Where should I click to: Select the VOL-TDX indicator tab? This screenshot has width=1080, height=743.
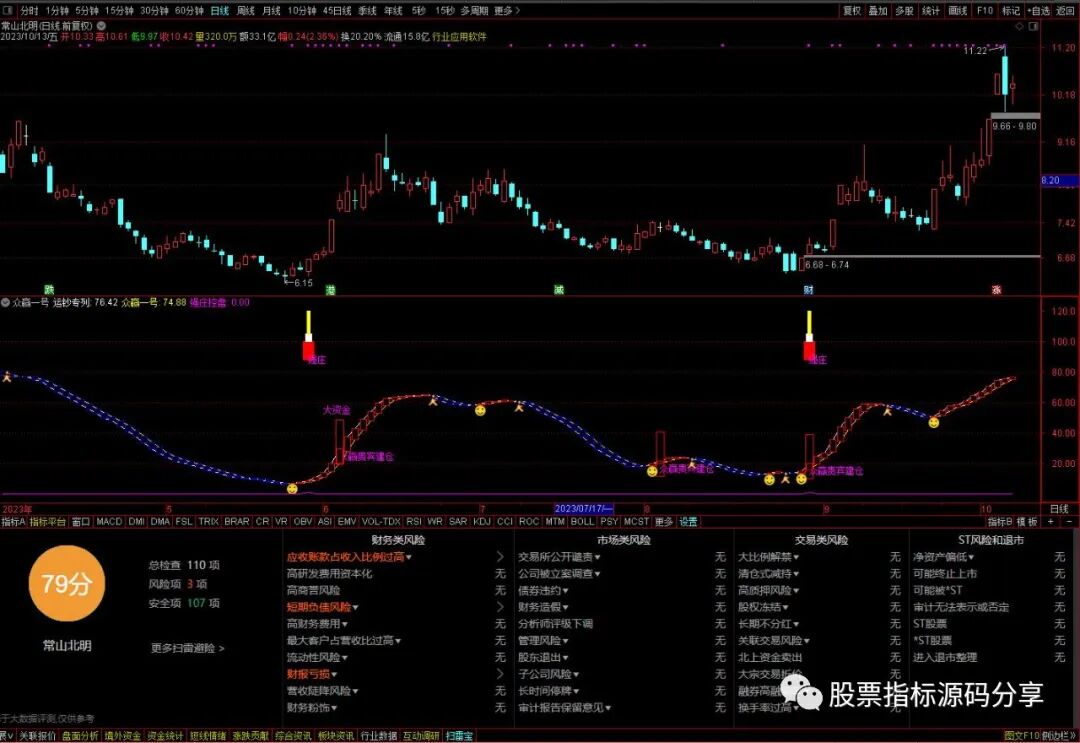381,522
